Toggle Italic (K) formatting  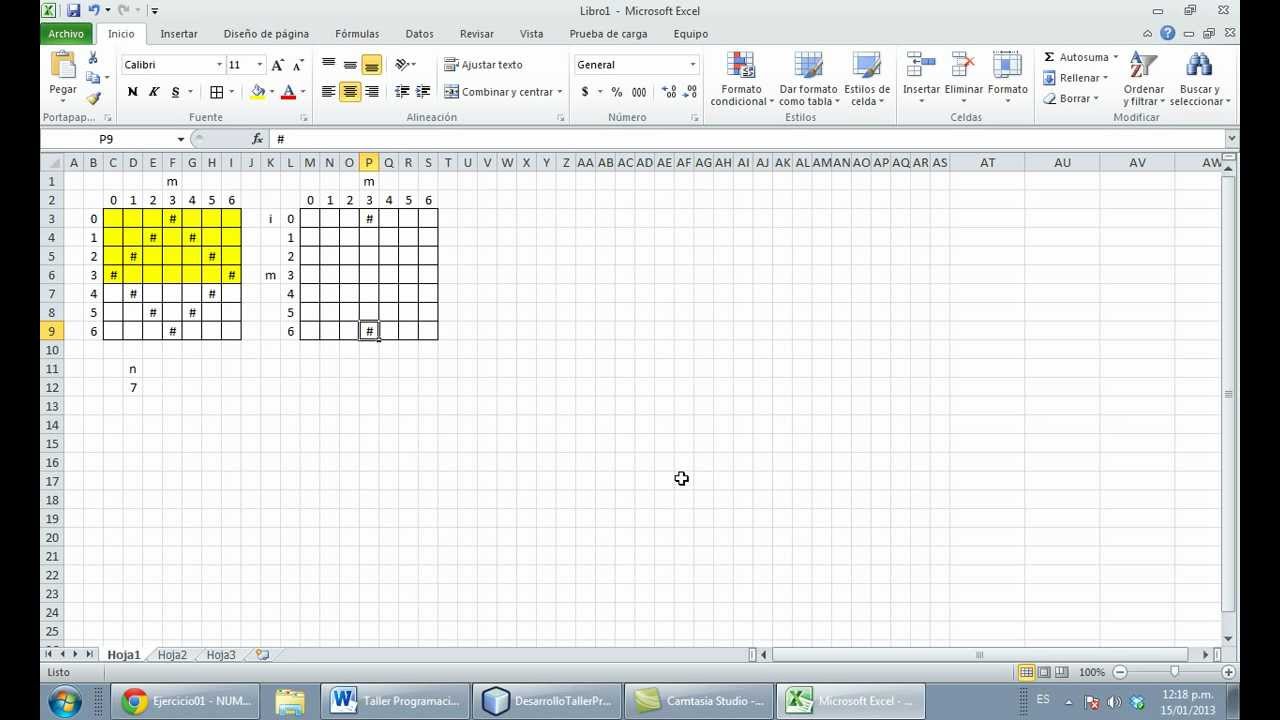[154, 92]
